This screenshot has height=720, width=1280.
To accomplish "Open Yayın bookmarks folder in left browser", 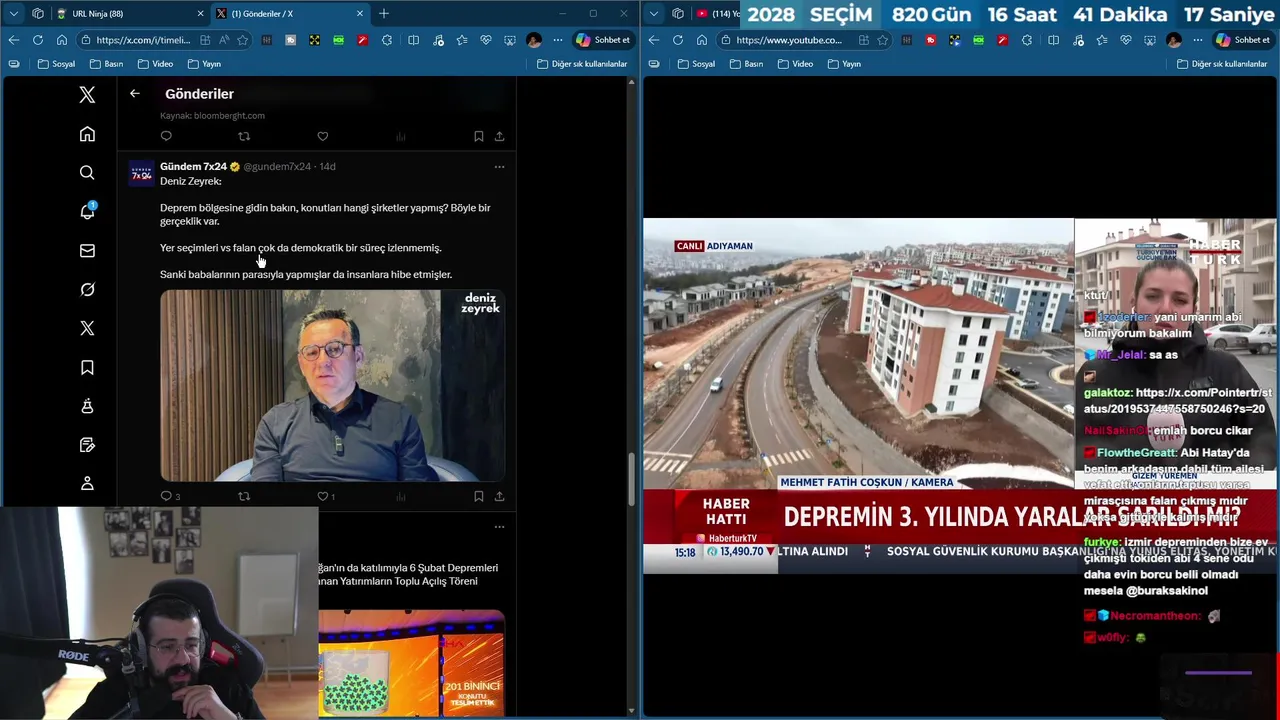I will point(204,64).
